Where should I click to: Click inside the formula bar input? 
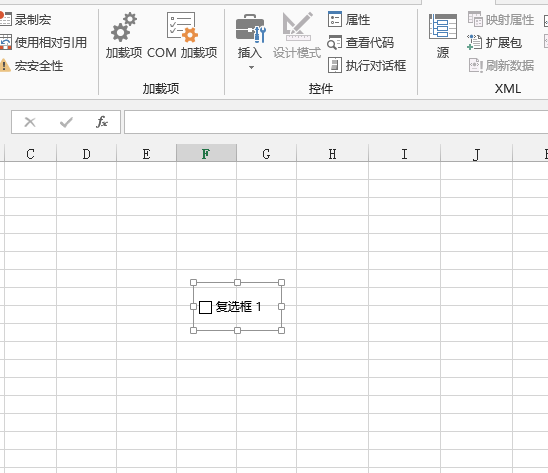[x=336, y=122]
